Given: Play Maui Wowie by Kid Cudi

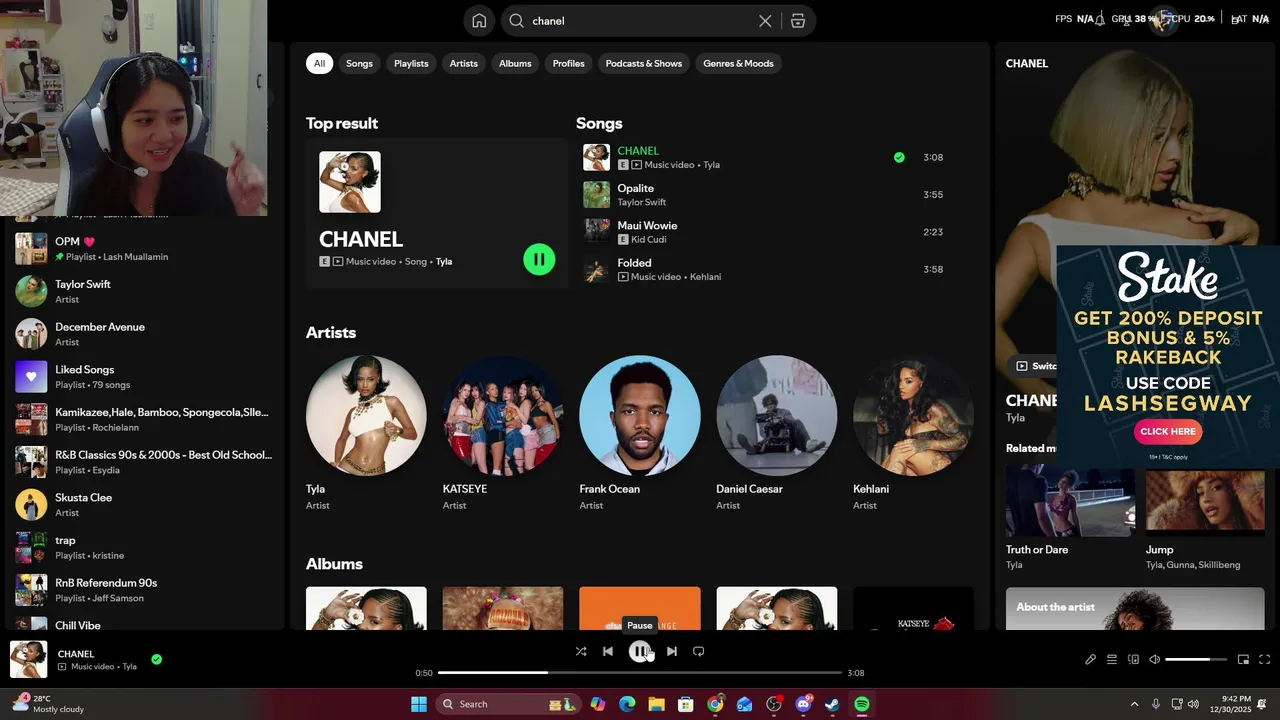Looking at the screenshot, I should coord(764,232).
